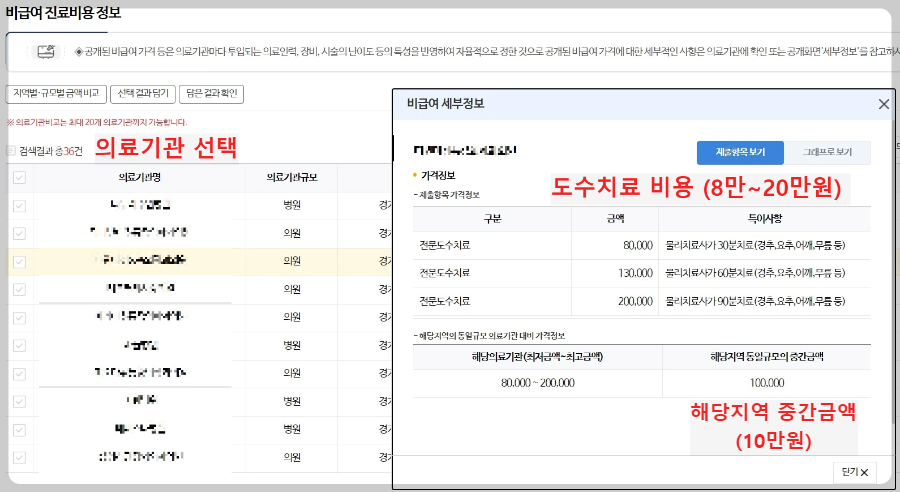900x492 pixels.
Task: Click 비급여 진료비용 정보 page title
Action: pos(63,13)
